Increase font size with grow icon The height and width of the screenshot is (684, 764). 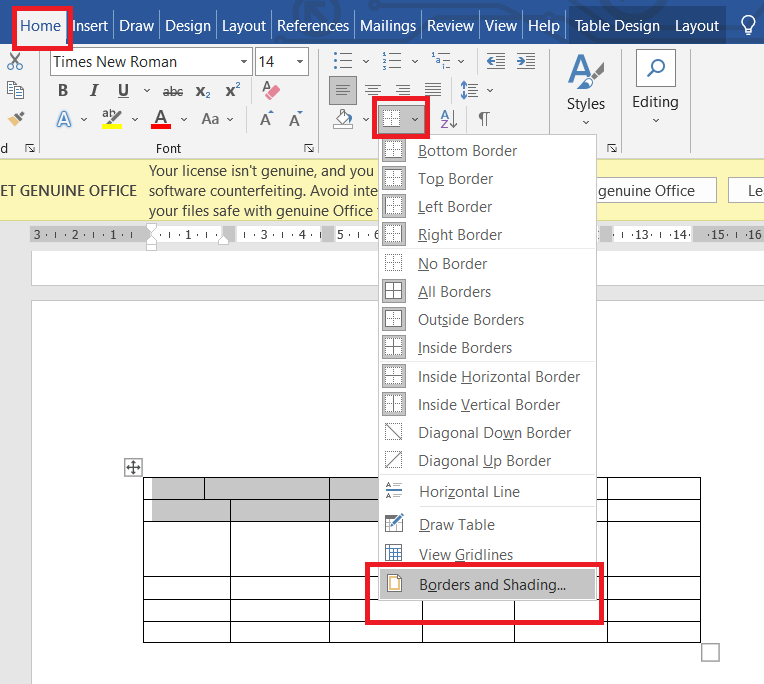(267, 119)
